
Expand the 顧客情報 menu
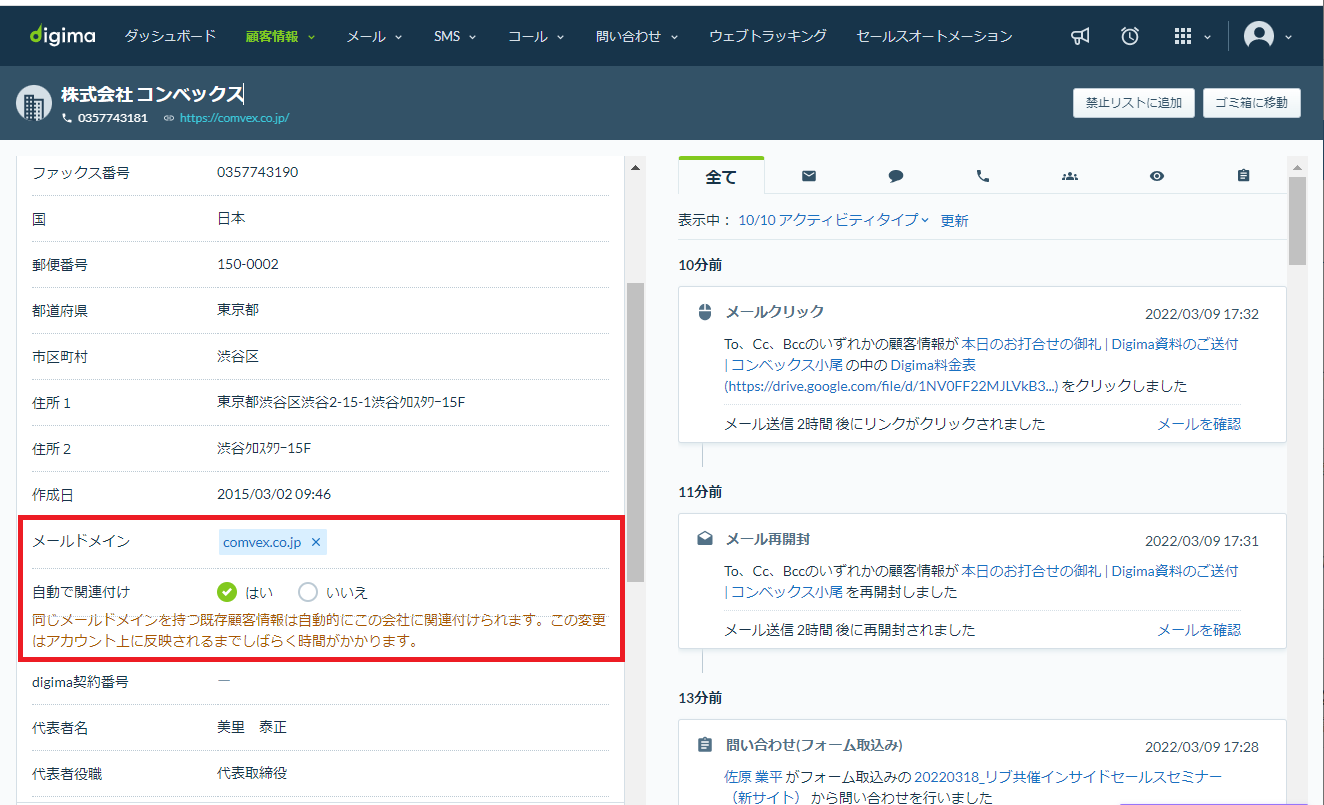coord(280,36)
